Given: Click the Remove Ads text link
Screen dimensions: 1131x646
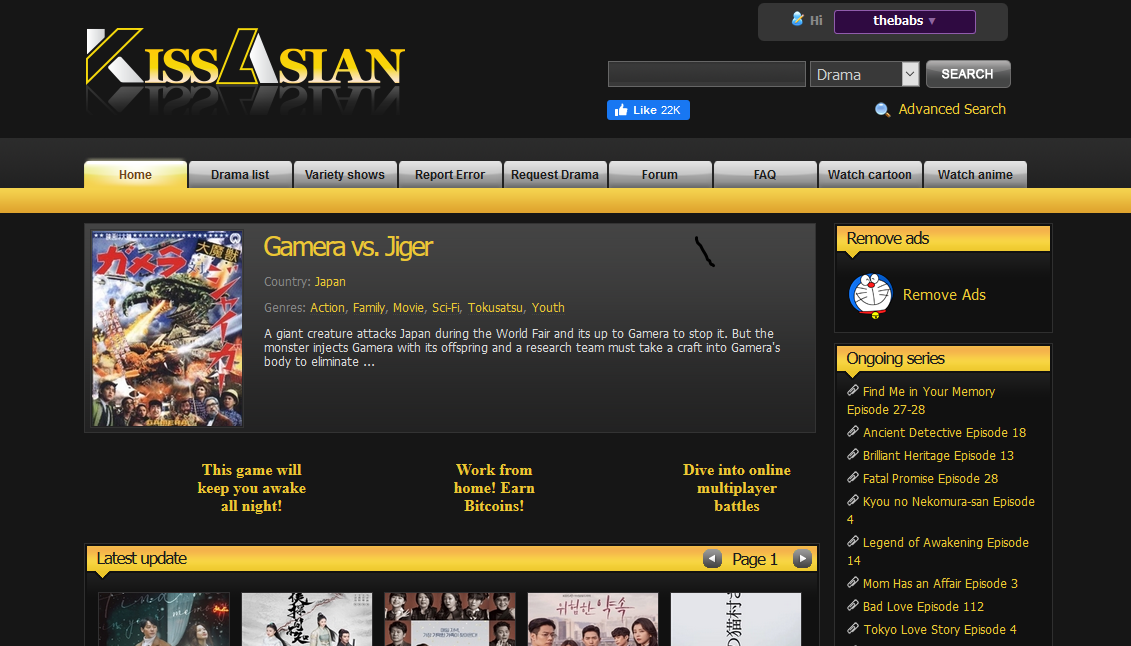Looking at the screenshot, I should click(x=944, y=295).
